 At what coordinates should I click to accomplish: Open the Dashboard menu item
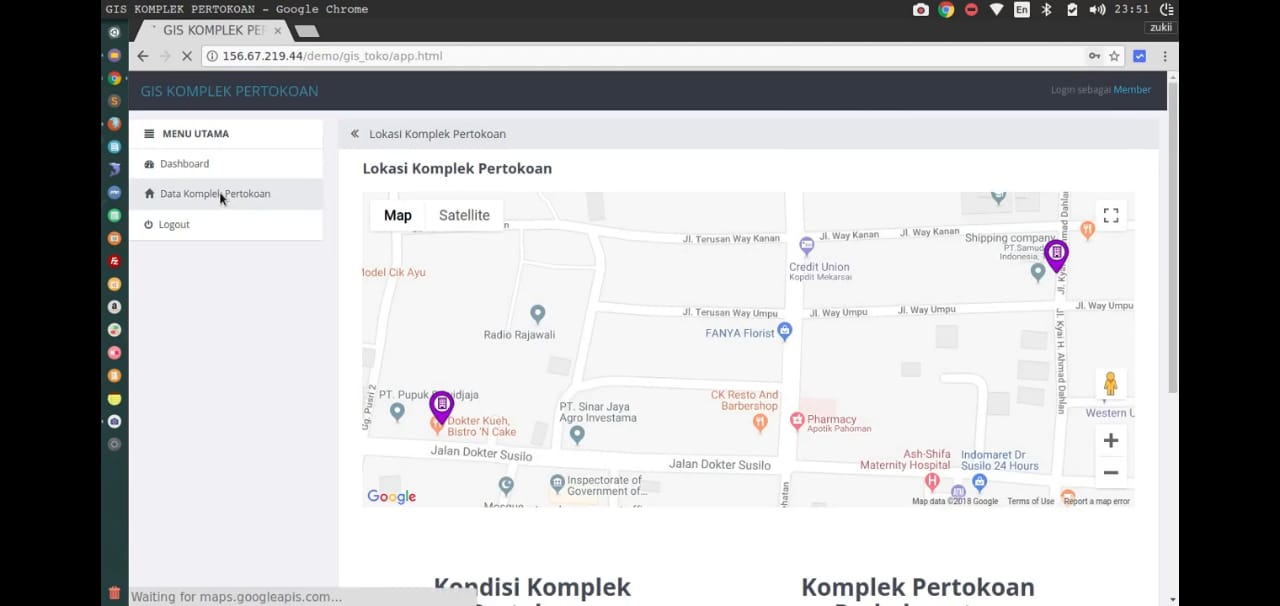coord(184,164)
